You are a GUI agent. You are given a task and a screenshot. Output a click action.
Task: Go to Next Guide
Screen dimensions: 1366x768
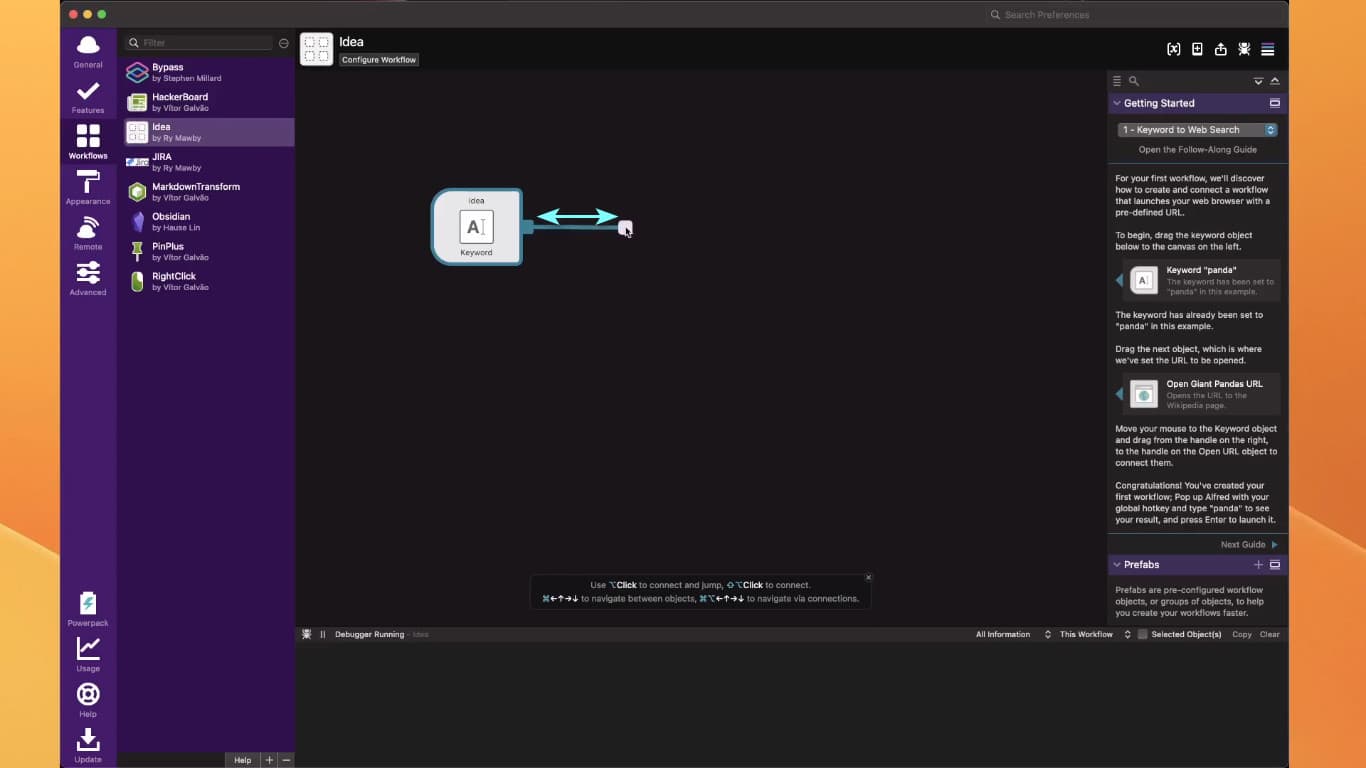[1248, 545]
